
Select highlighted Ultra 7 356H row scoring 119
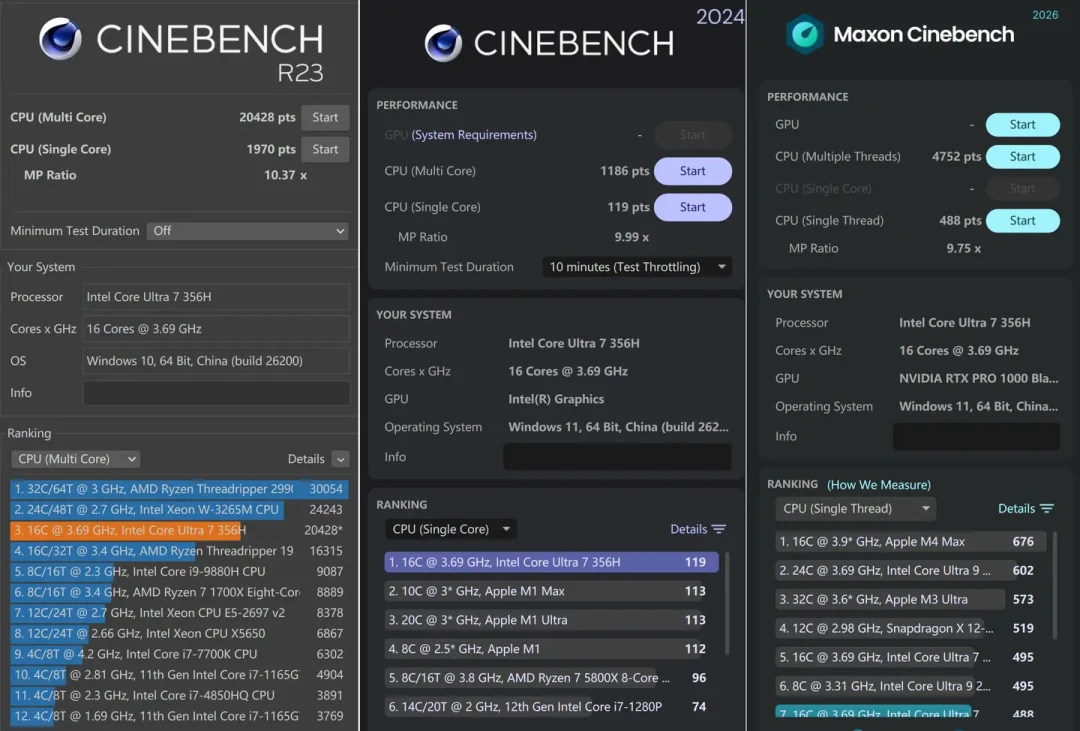551,562
